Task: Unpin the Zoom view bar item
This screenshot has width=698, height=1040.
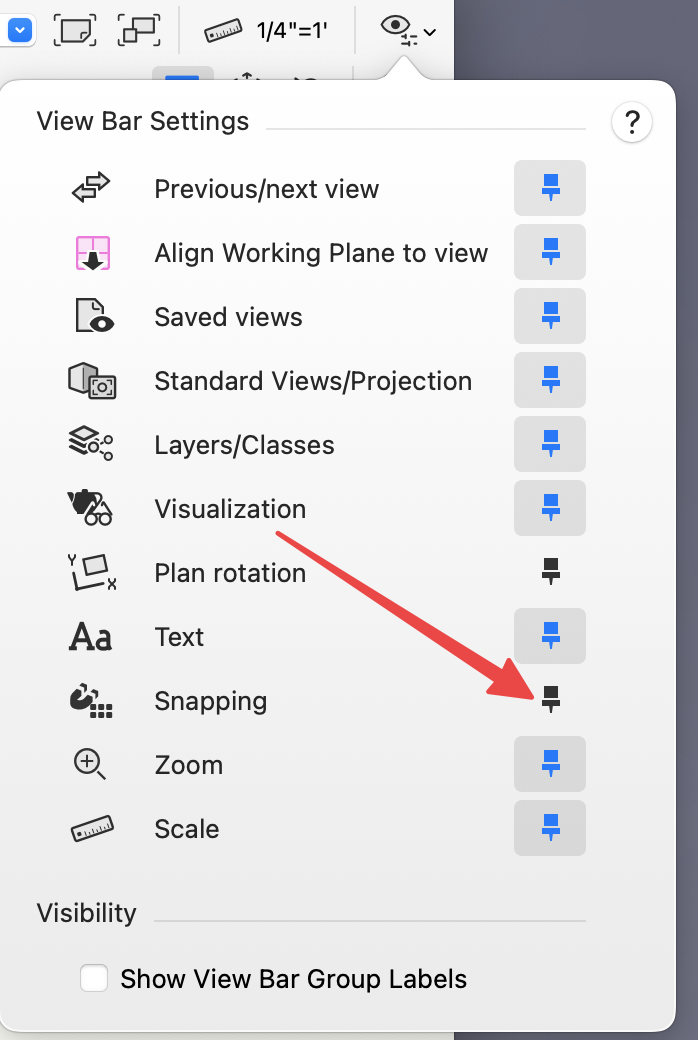Action: point(549,763)
